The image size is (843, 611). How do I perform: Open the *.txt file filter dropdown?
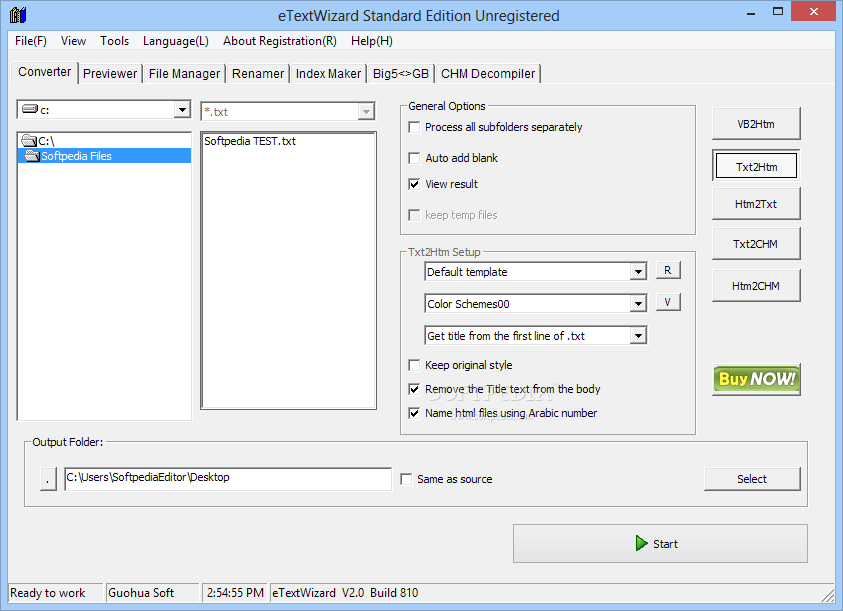366,112
